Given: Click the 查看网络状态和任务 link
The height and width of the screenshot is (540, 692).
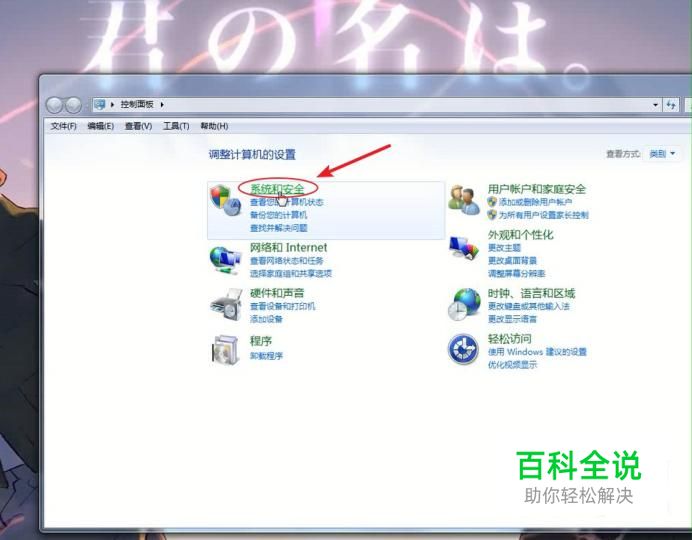Looking at the screenshot, I should tap(287, 261).
